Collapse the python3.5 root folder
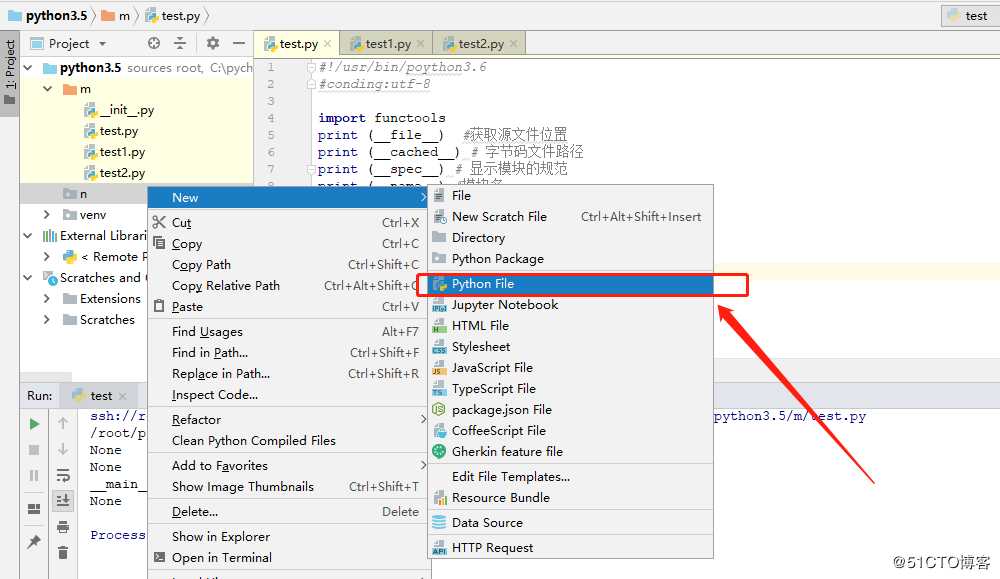This screenshot has width=1000, height=579. [28, 68]
